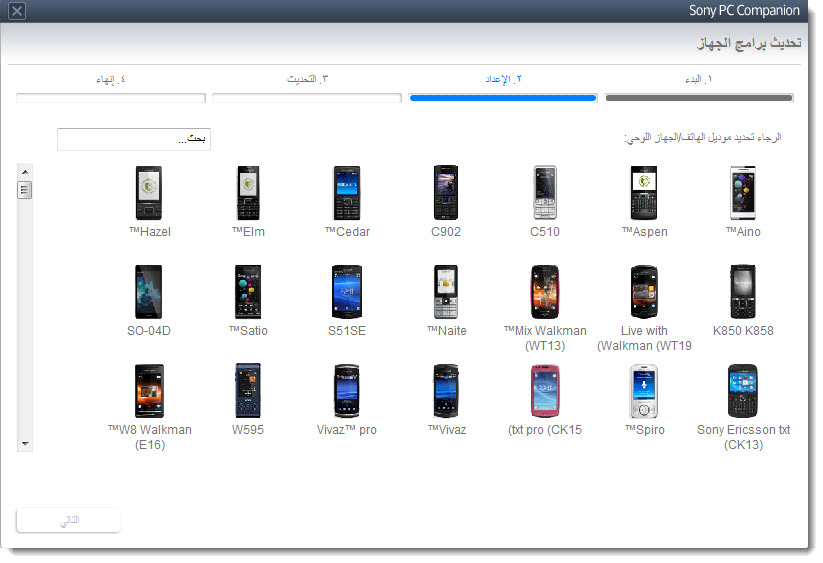The height and width of the screenshot is (563, 823).
Task: Click the phone model search field
Action: click(134, 139)
